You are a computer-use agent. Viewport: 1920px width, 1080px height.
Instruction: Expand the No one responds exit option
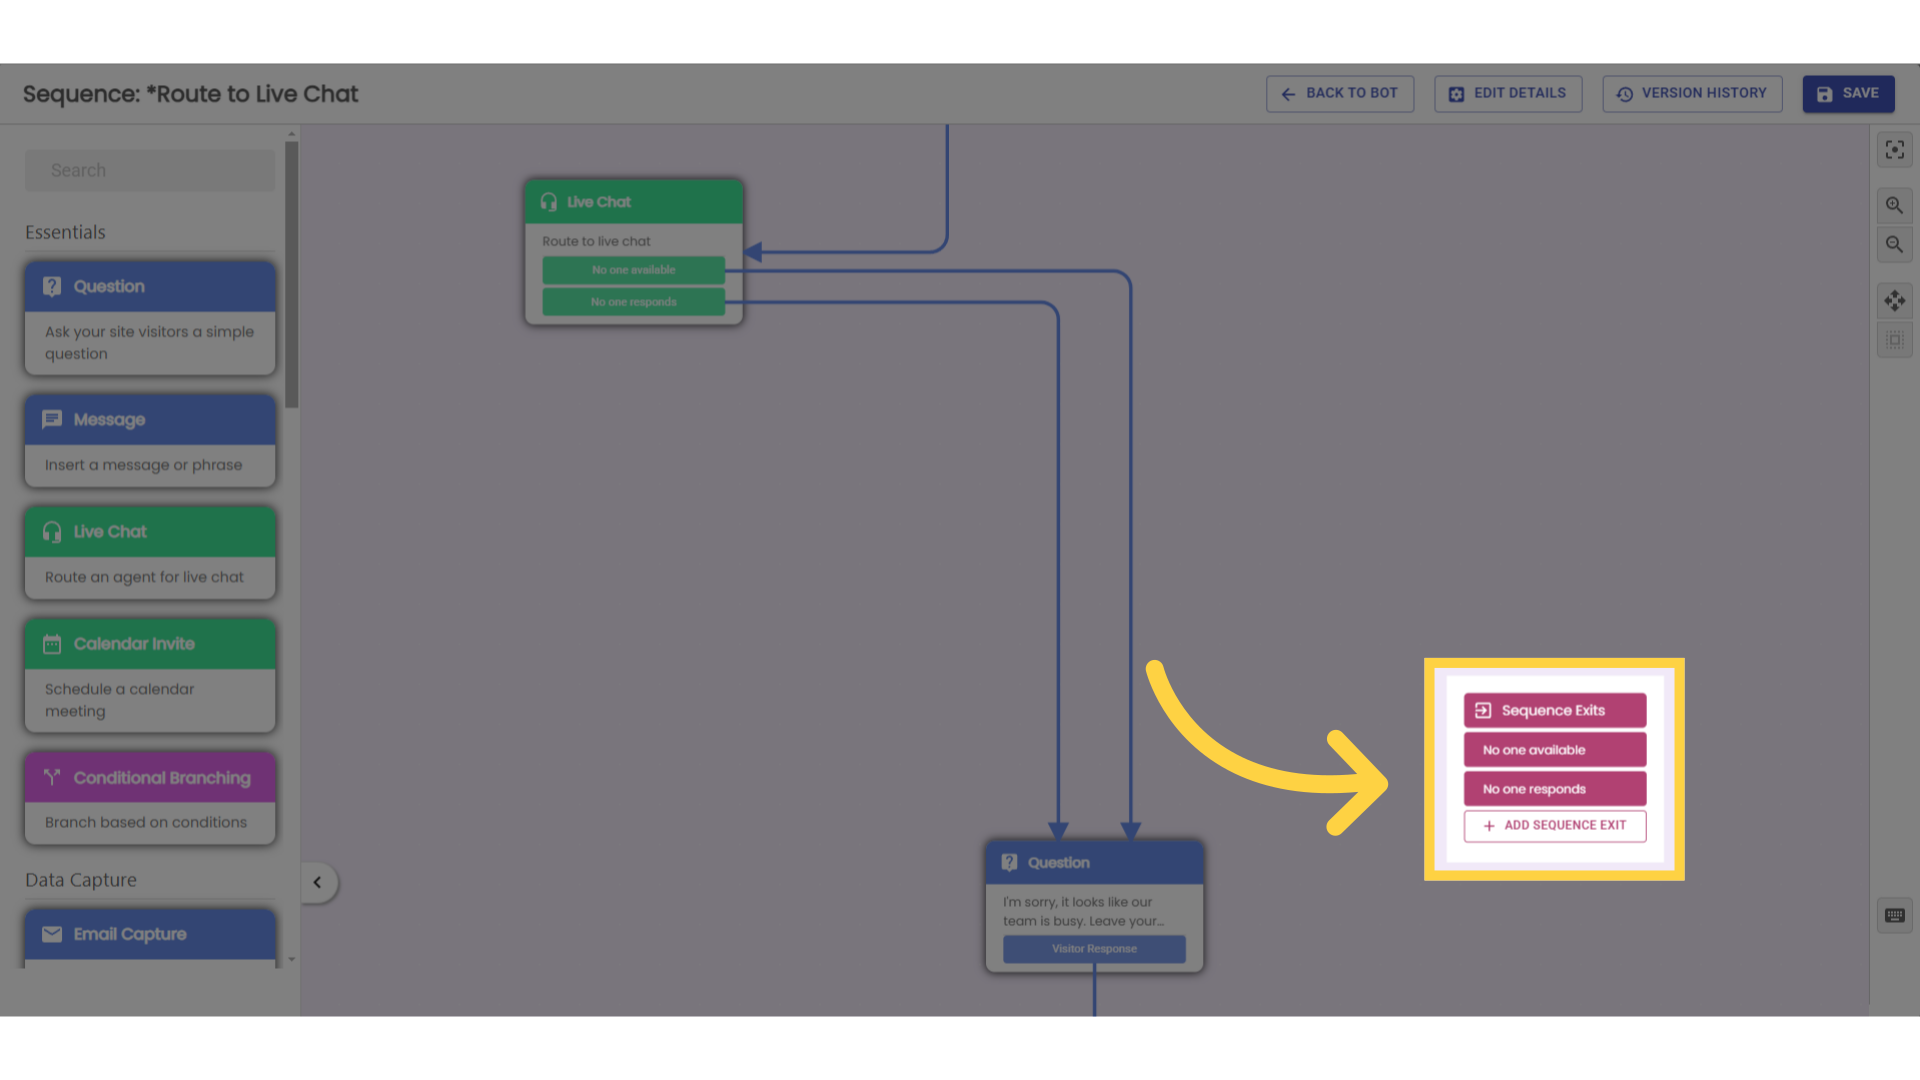coord(1555,789)
